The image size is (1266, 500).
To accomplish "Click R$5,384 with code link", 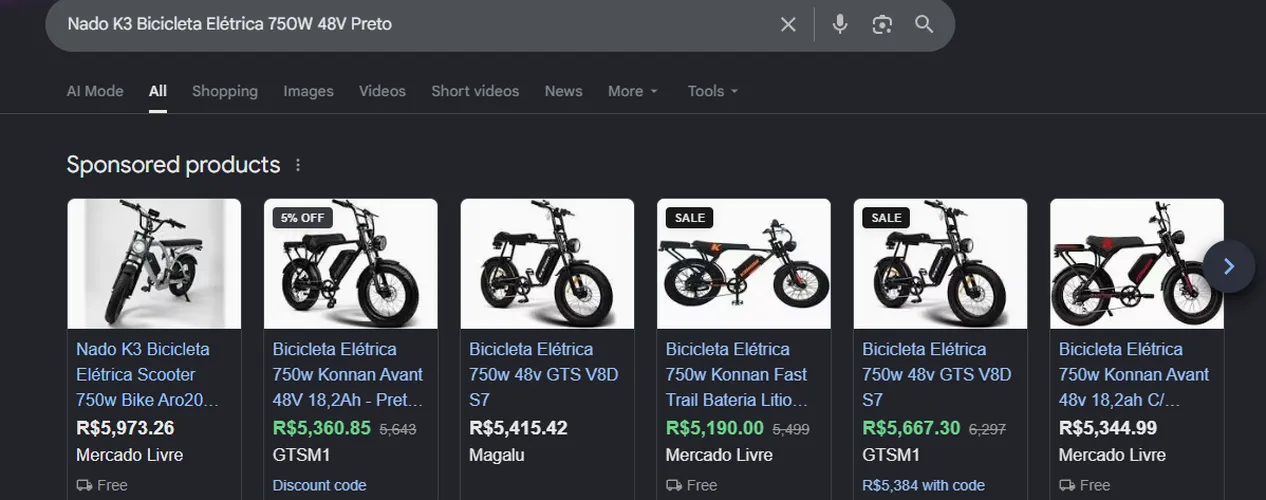I will 924,485.
